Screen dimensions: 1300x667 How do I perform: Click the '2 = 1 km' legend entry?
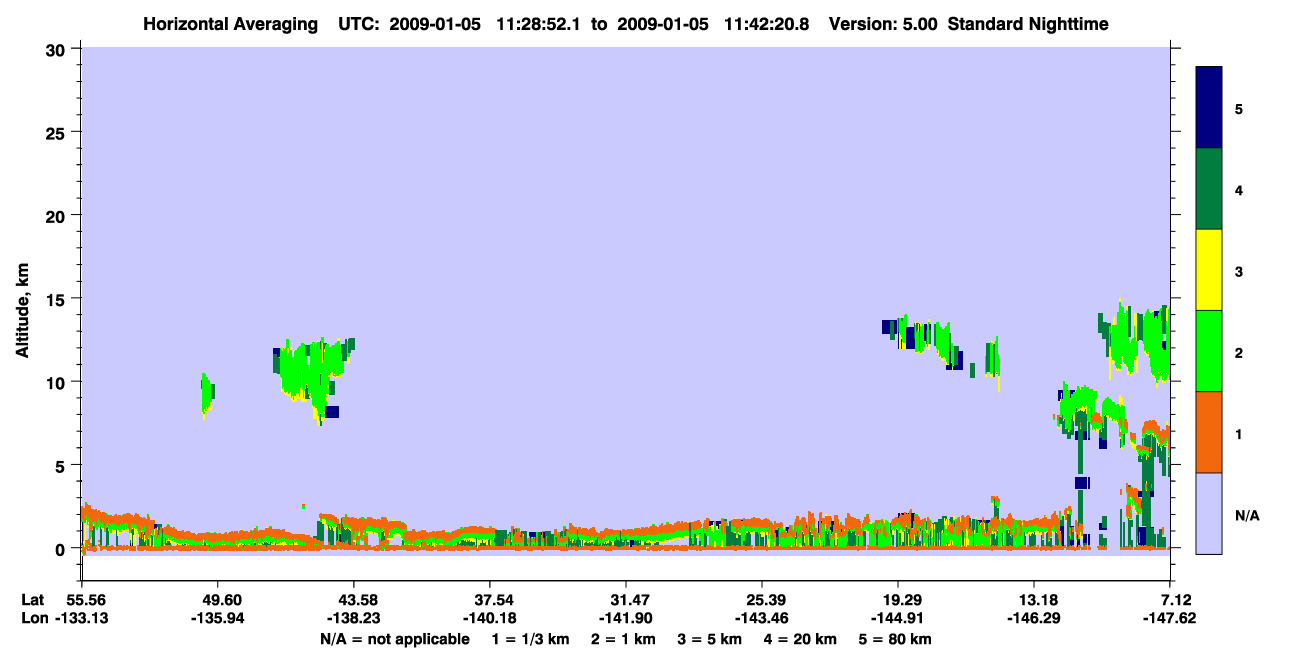coord(625,639)
